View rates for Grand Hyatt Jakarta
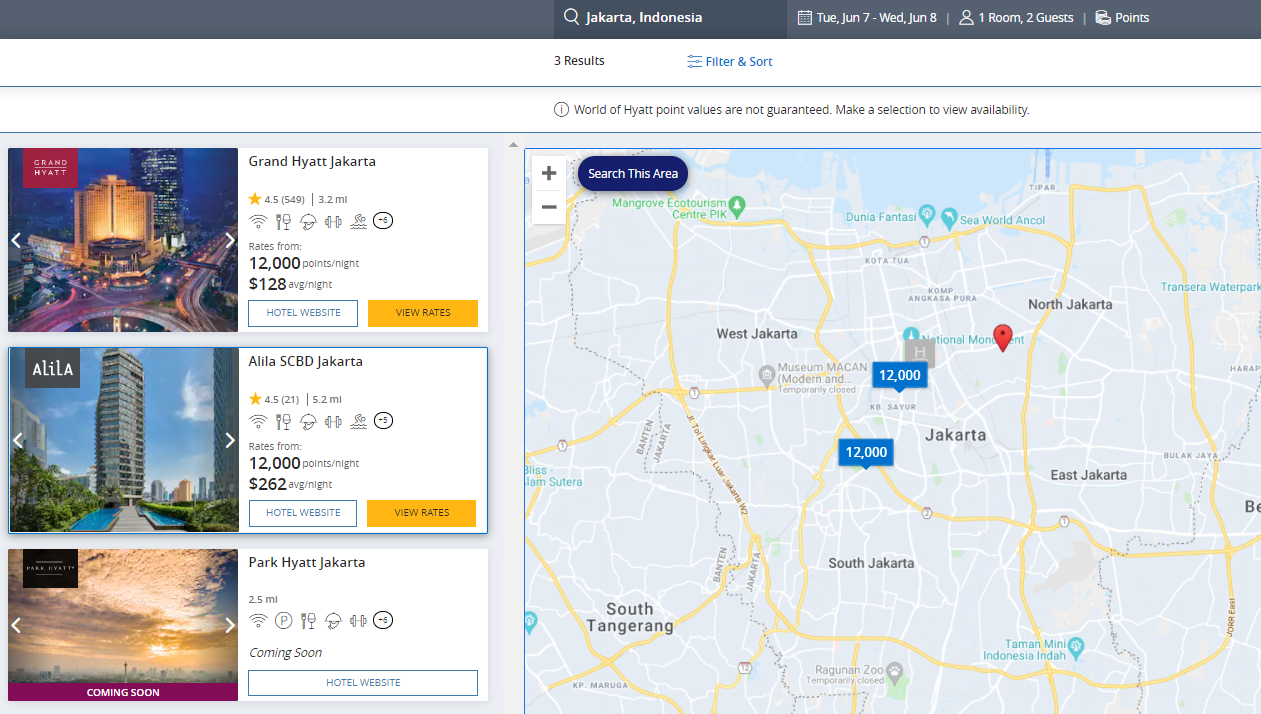Image resolution: width=1261 pixels, height=714 pixels. coord(423,313)
